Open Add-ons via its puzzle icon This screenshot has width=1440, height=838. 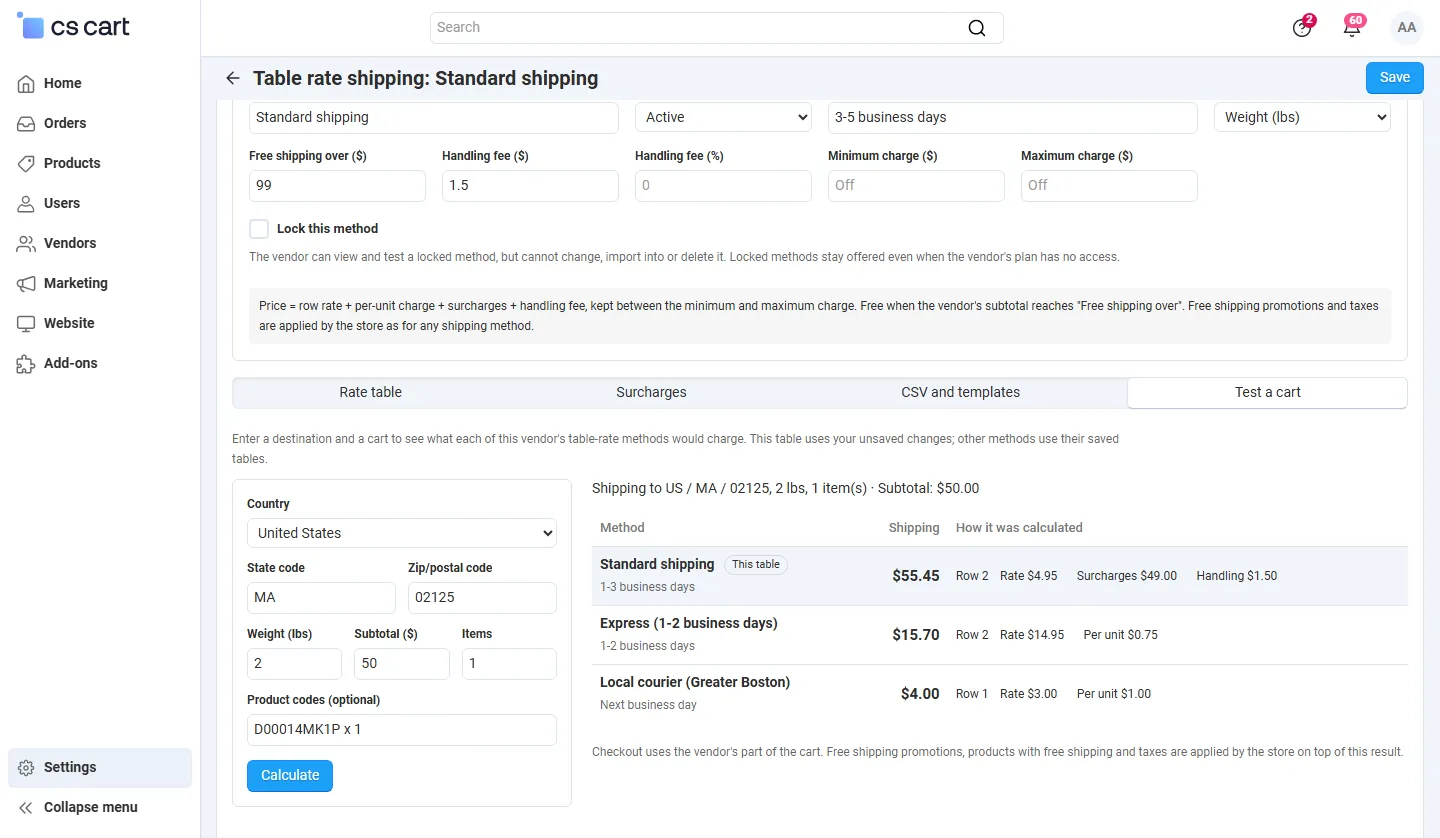pyautogui.click(x=27, y=363)
